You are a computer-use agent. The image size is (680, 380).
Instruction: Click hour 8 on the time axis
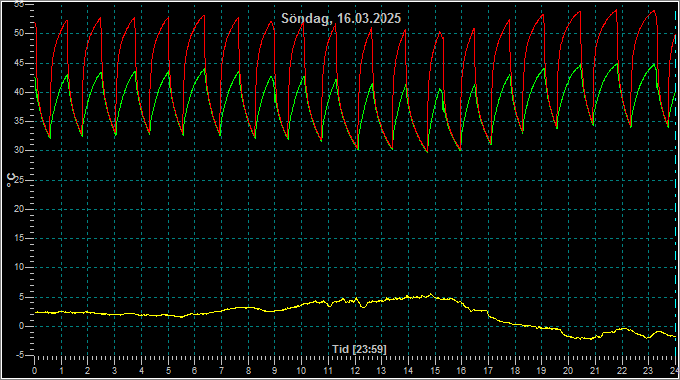(x=248, y=371)
